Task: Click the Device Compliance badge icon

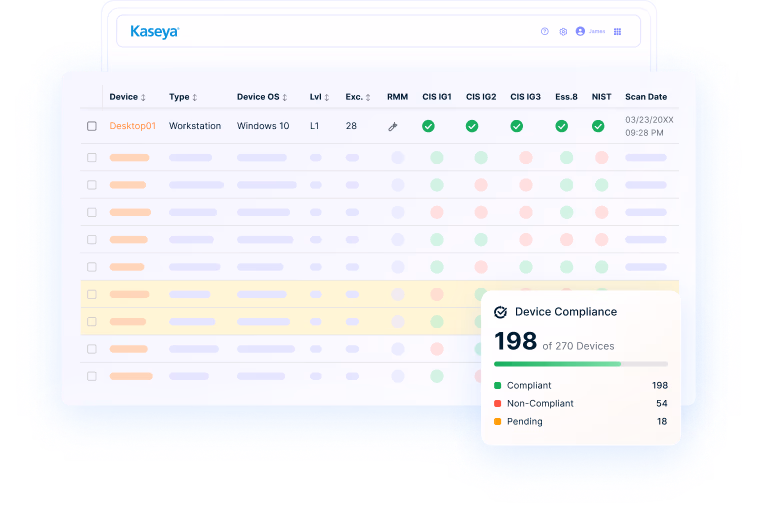Action: click(x=501, y=312)
